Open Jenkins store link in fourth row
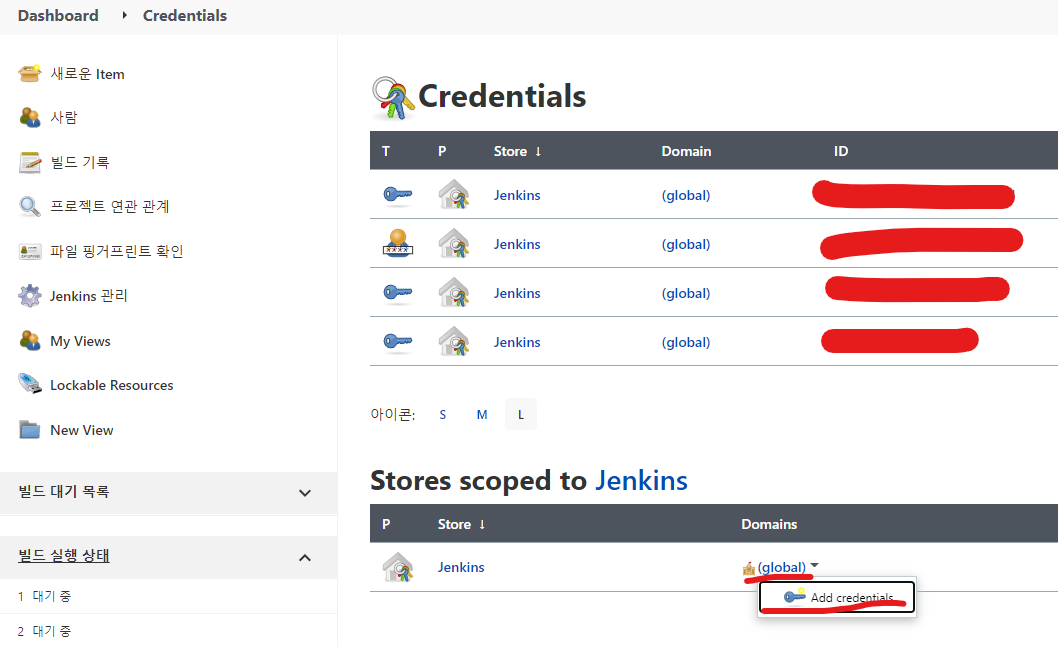Image resolution: width=1058 pixels, height=647 pixels. [517, 342]
